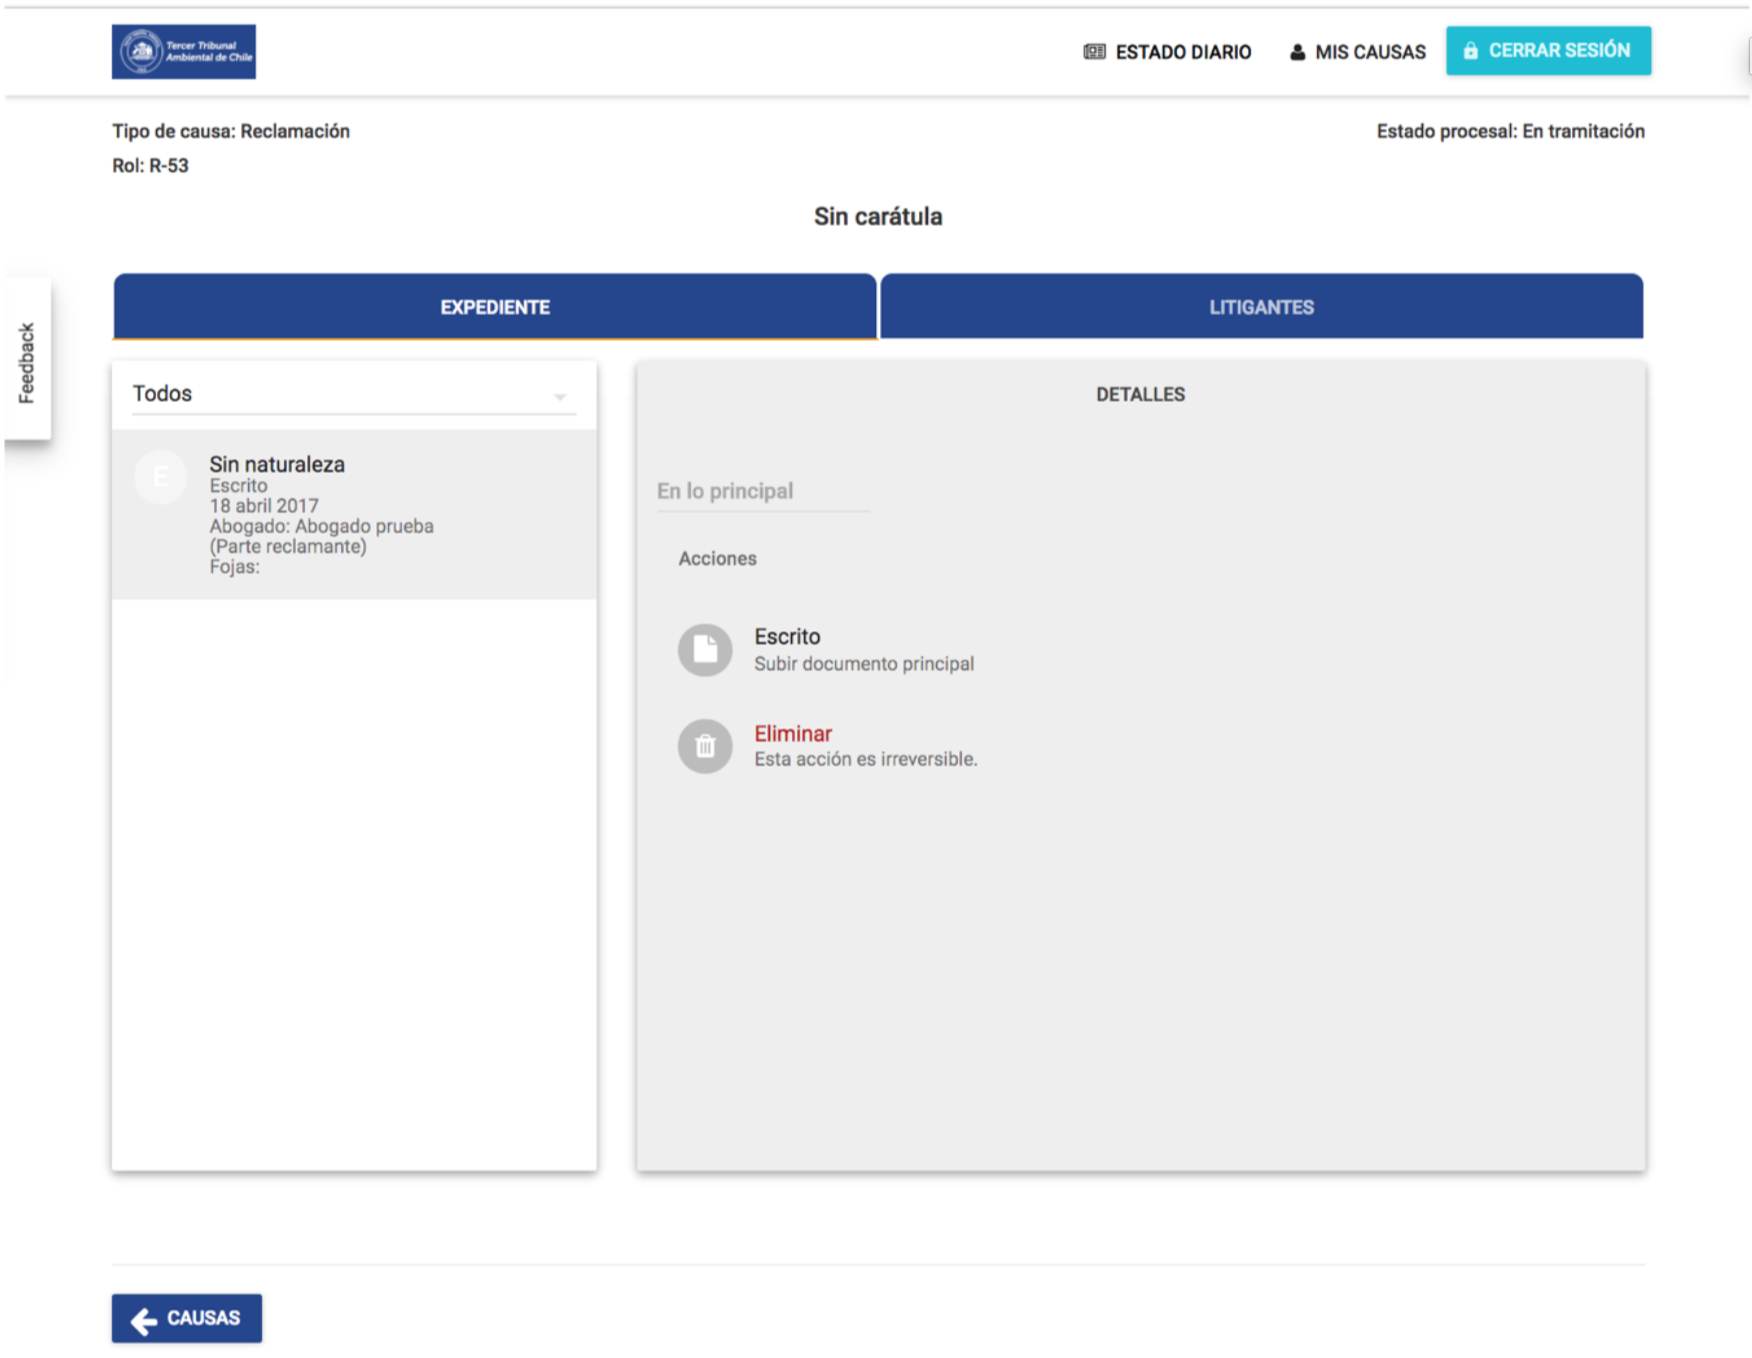Select the Sin naturaleza entry title

point(277,464)
